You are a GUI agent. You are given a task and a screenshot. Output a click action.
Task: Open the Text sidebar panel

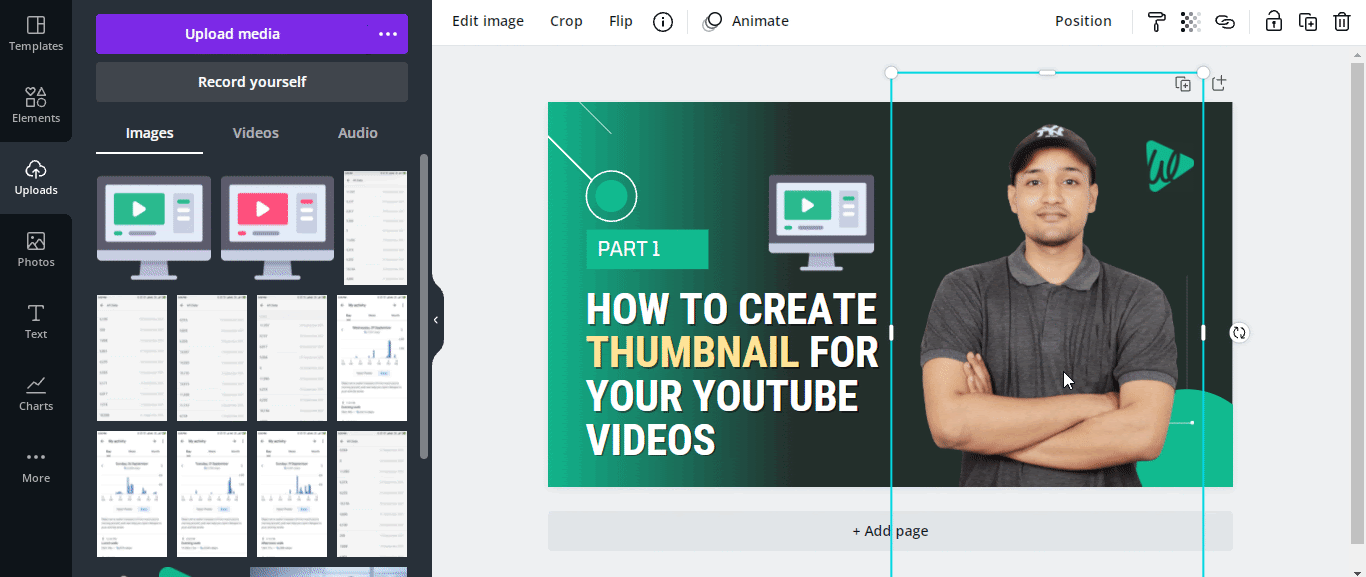click(x=36, y=322)
